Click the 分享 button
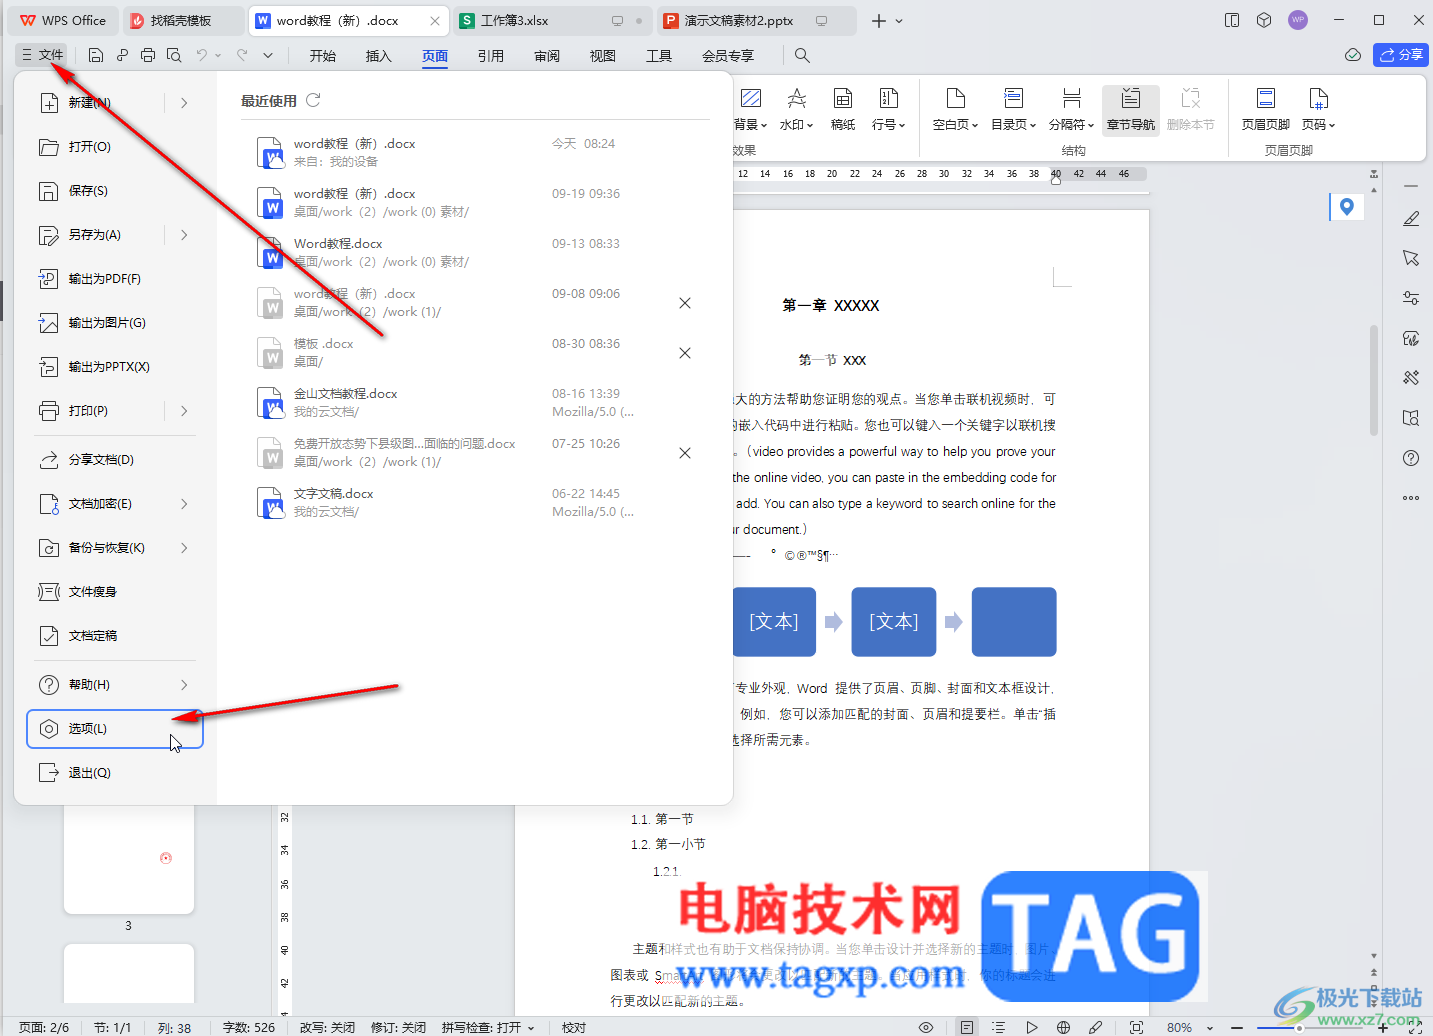Image resolution: width=1433 pixels, height=1036 pixels. pos(1400,55)
